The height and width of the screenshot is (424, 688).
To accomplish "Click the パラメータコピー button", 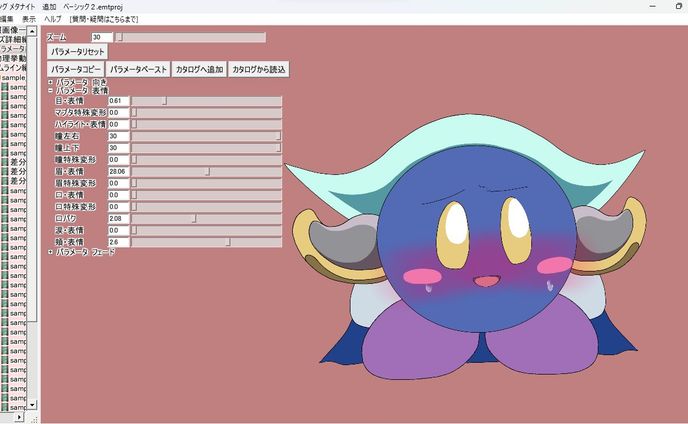I will (75, 69).
